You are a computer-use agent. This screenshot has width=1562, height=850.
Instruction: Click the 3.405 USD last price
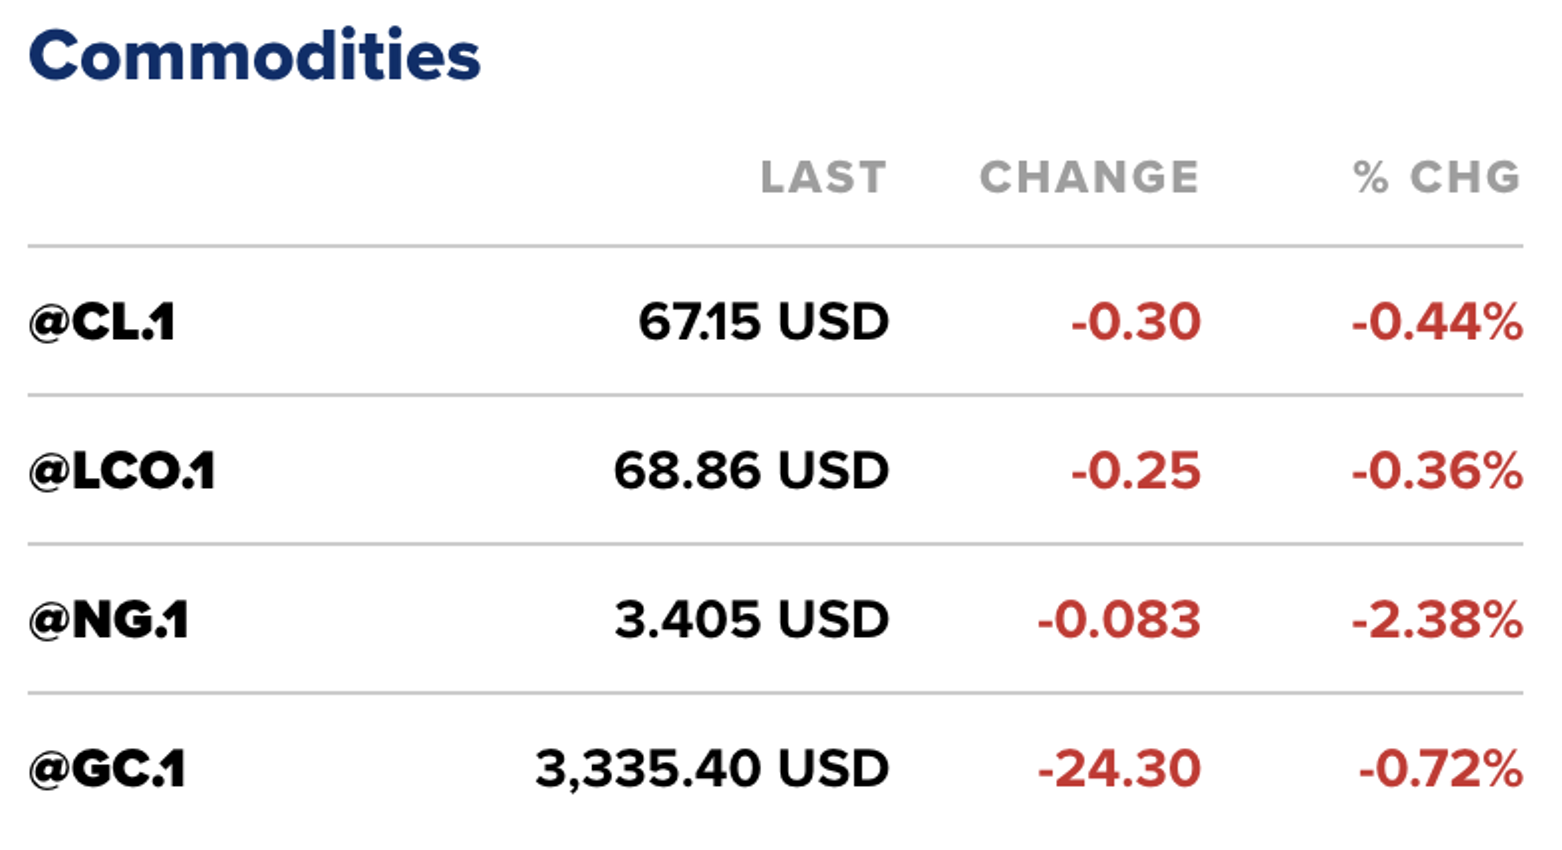751,620
